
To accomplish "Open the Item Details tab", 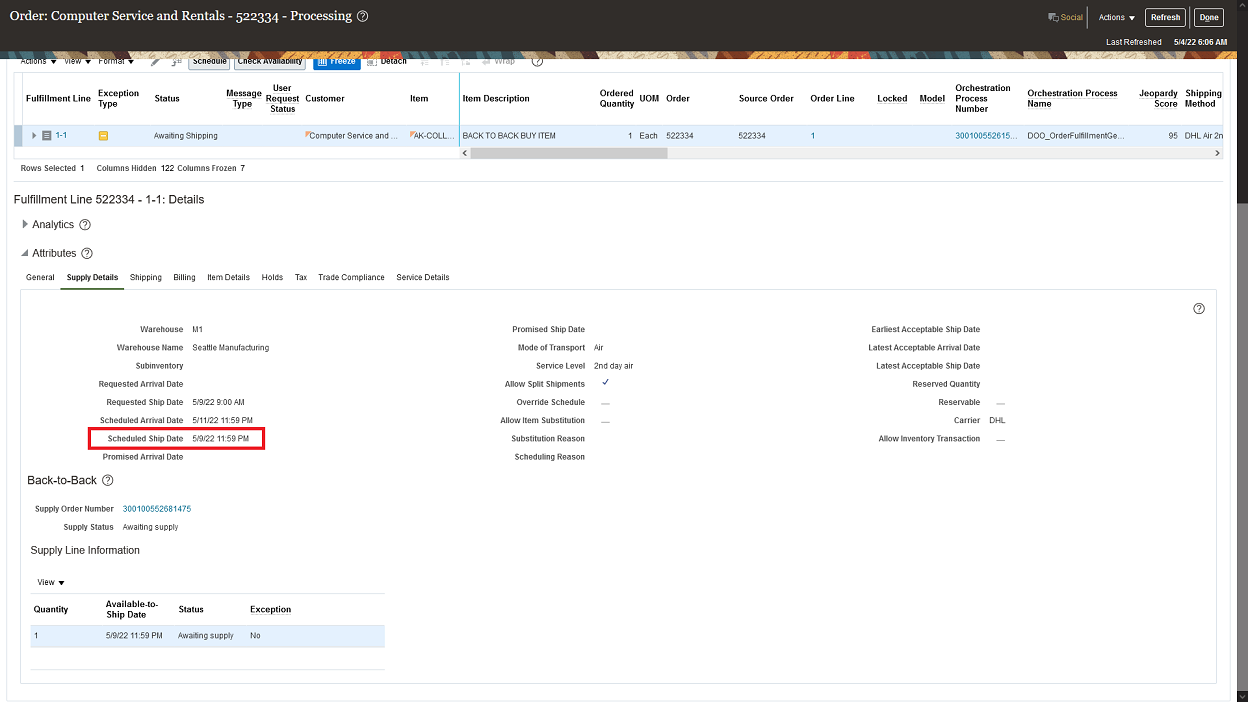I will pyautogui.click(x=228, y=277).
